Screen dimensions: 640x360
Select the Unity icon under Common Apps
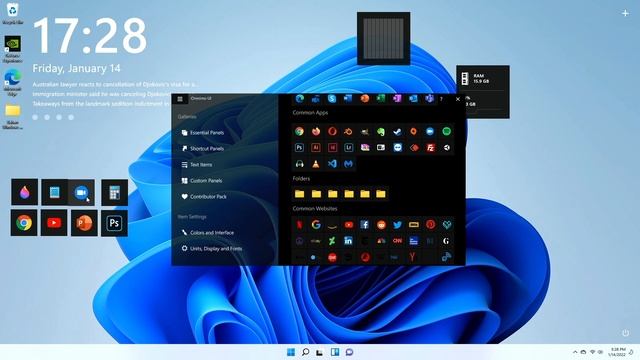pyautogui.click(x=447, y=148)
